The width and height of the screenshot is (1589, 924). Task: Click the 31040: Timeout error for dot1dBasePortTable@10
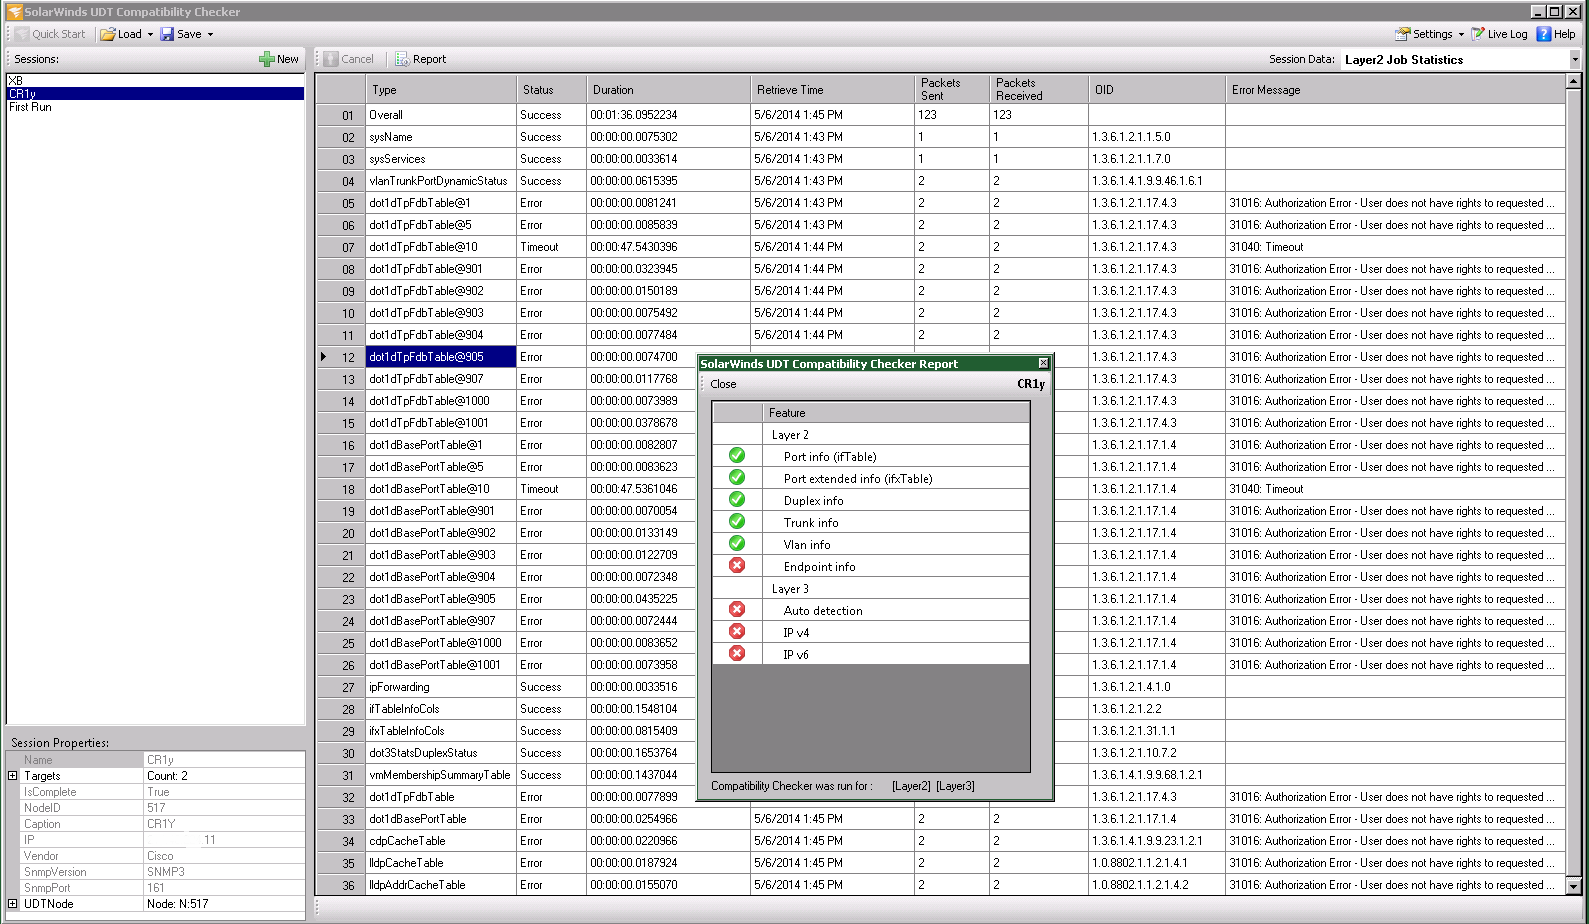tap(1395, 489)
